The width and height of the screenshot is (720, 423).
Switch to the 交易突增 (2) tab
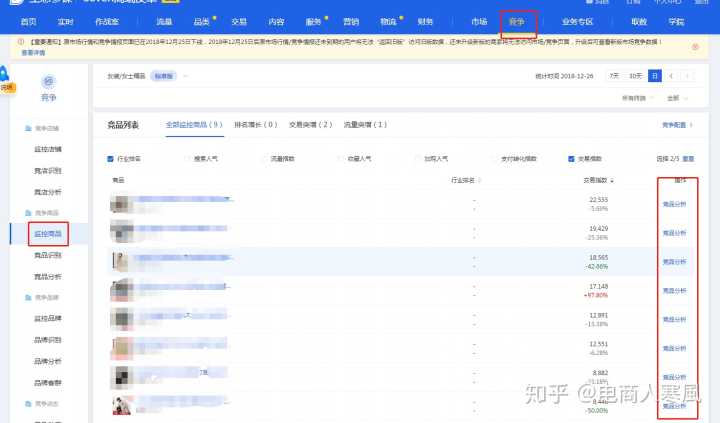[310, 124]
